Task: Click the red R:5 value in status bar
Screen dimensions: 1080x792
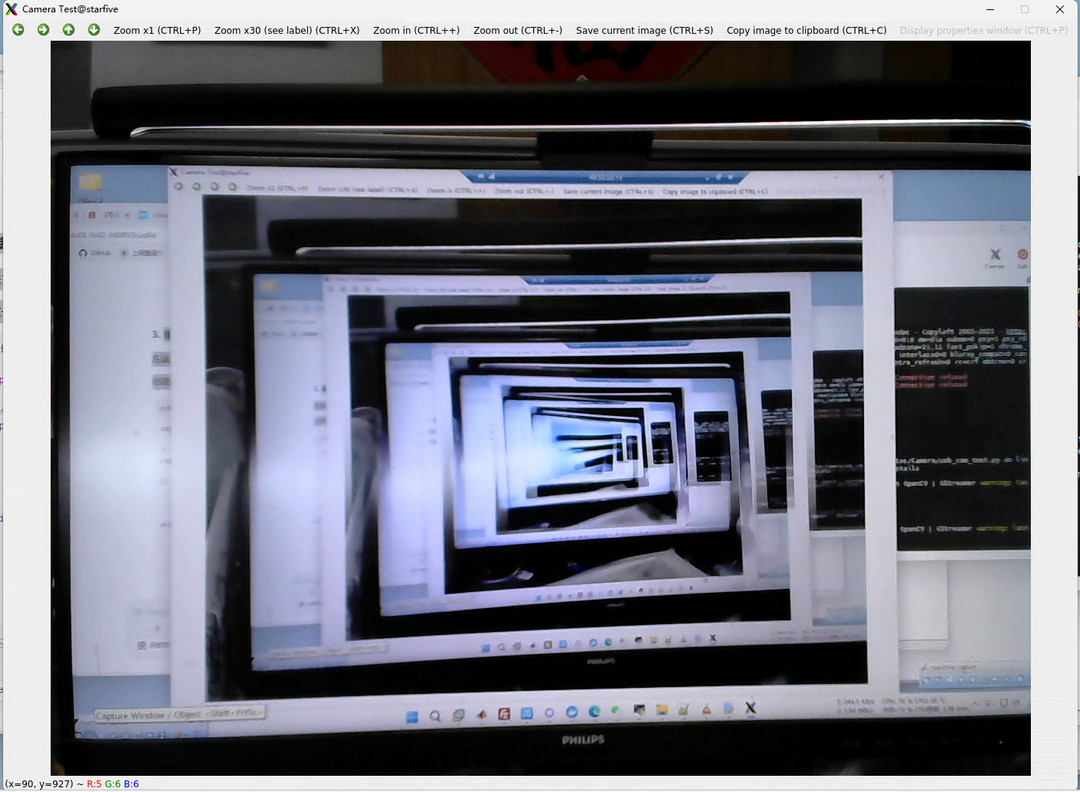Action: tap(93, 784)
